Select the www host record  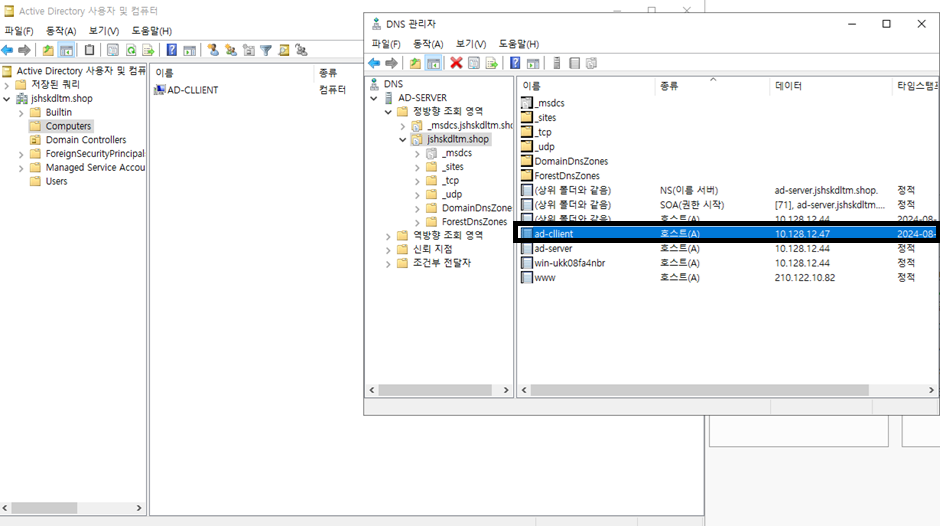(544, 277)
